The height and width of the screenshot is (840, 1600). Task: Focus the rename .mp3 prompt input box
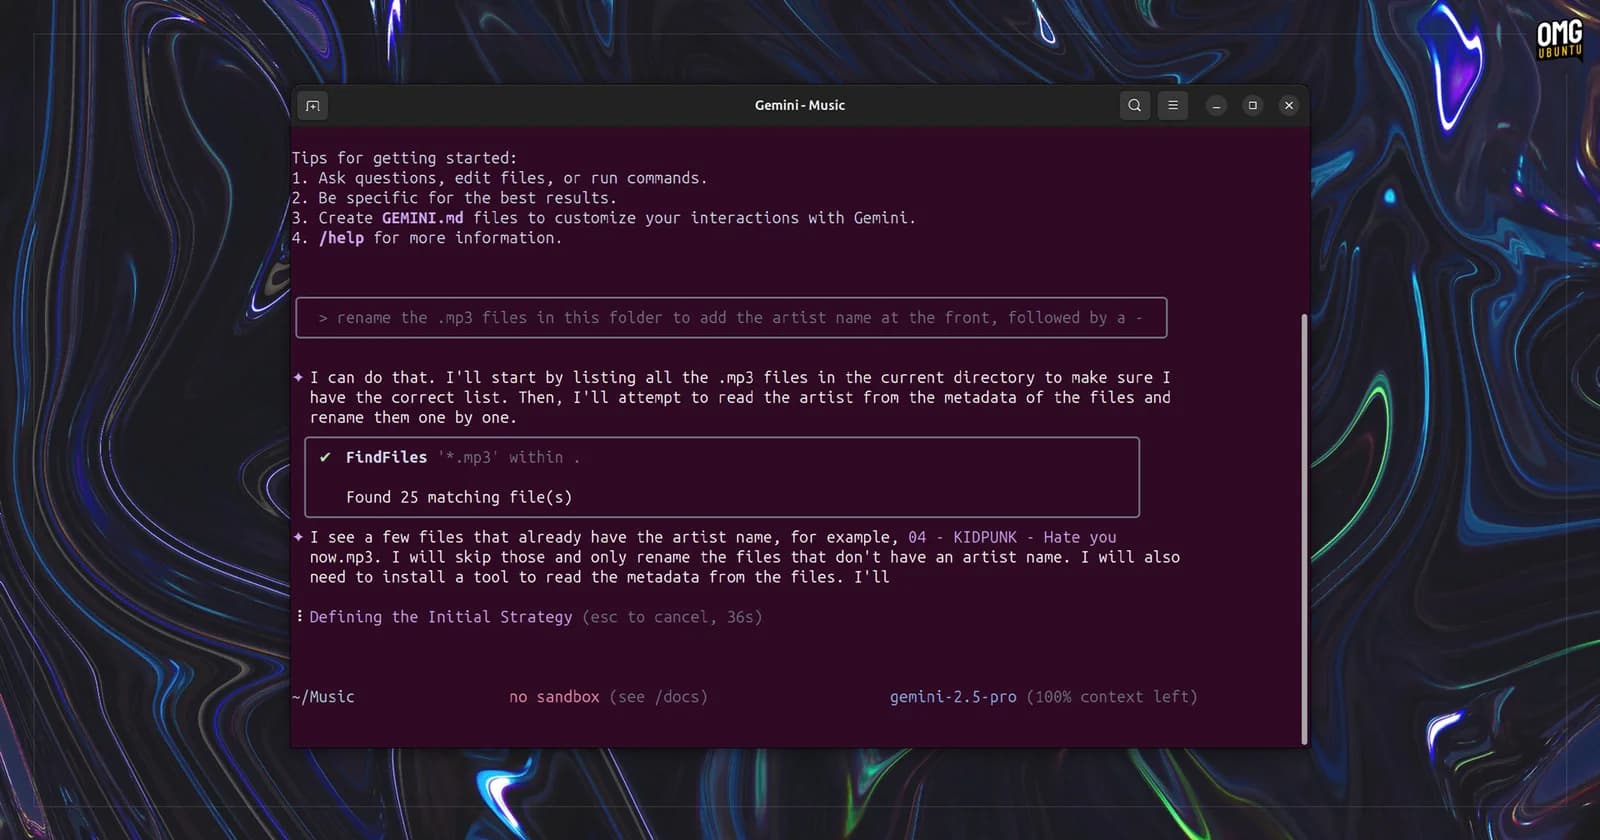[731, 318]
